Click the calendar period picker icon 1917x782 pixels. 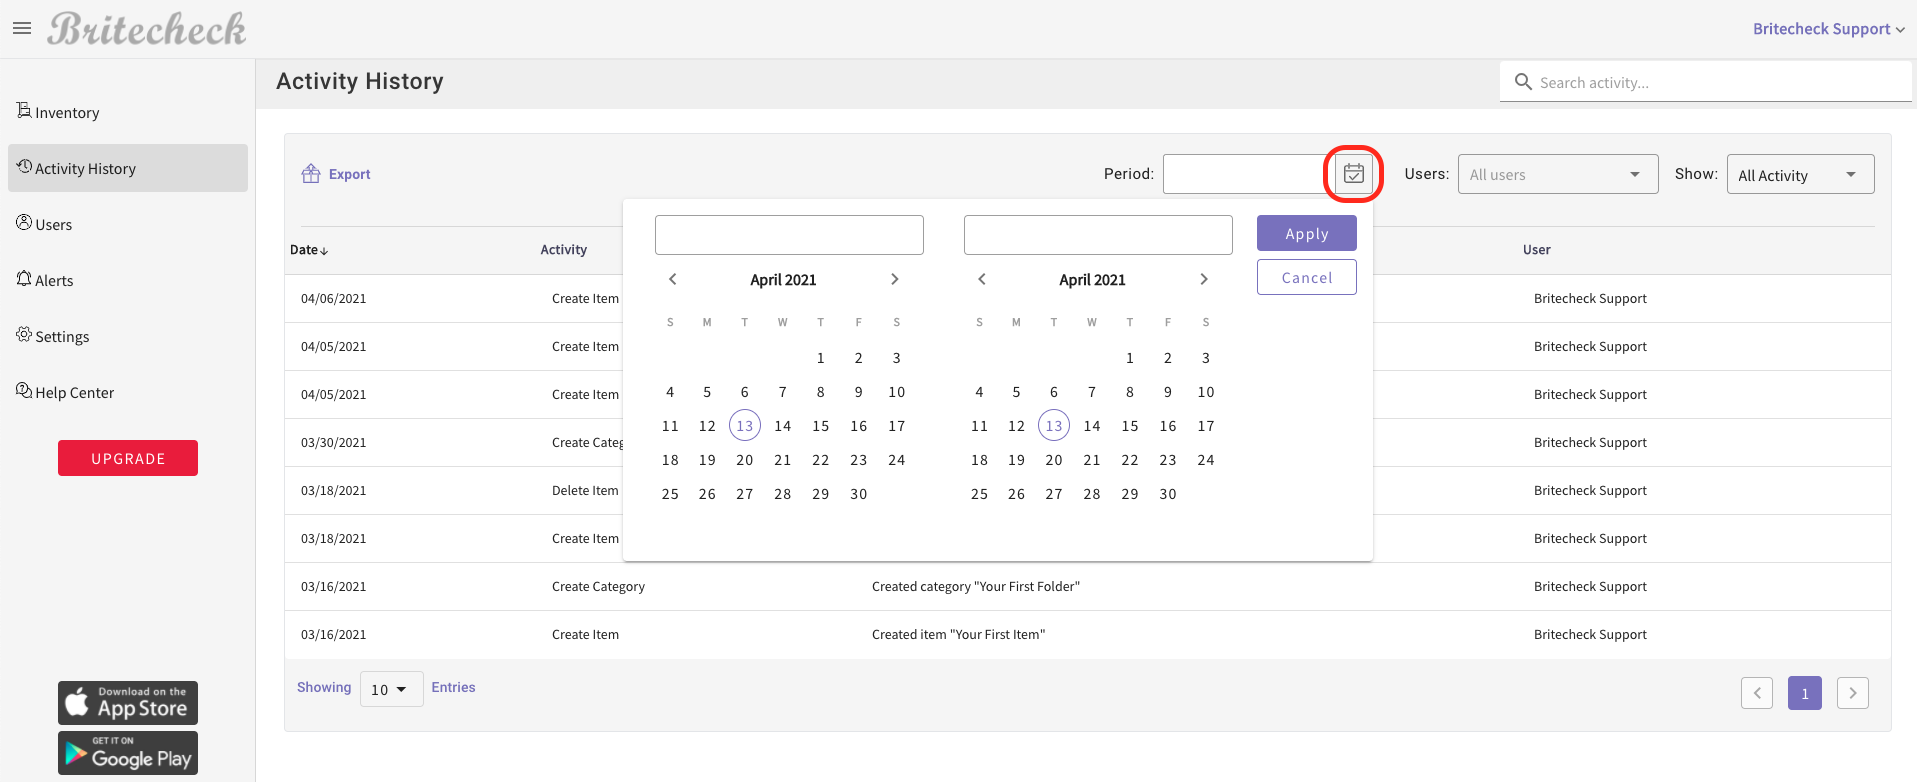point(1353,174)
